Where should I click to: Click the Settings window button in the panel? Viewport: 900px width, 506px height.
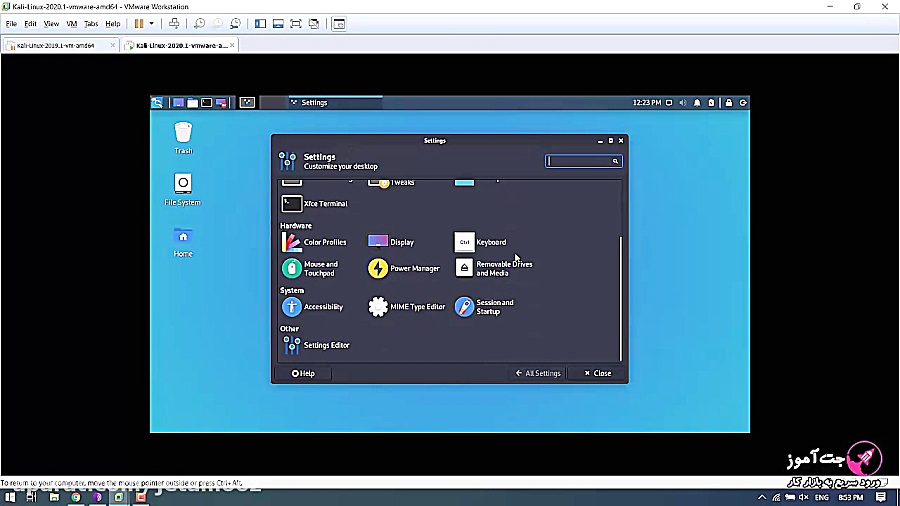coord(335,103)
